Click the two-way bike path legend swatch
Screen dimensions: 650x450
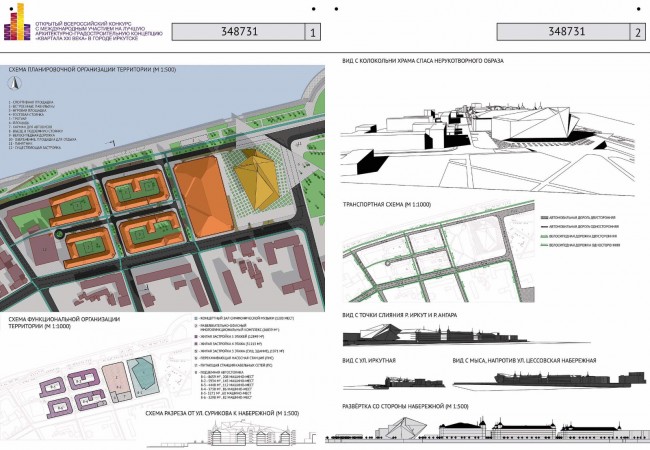click(x=543, y=236)
